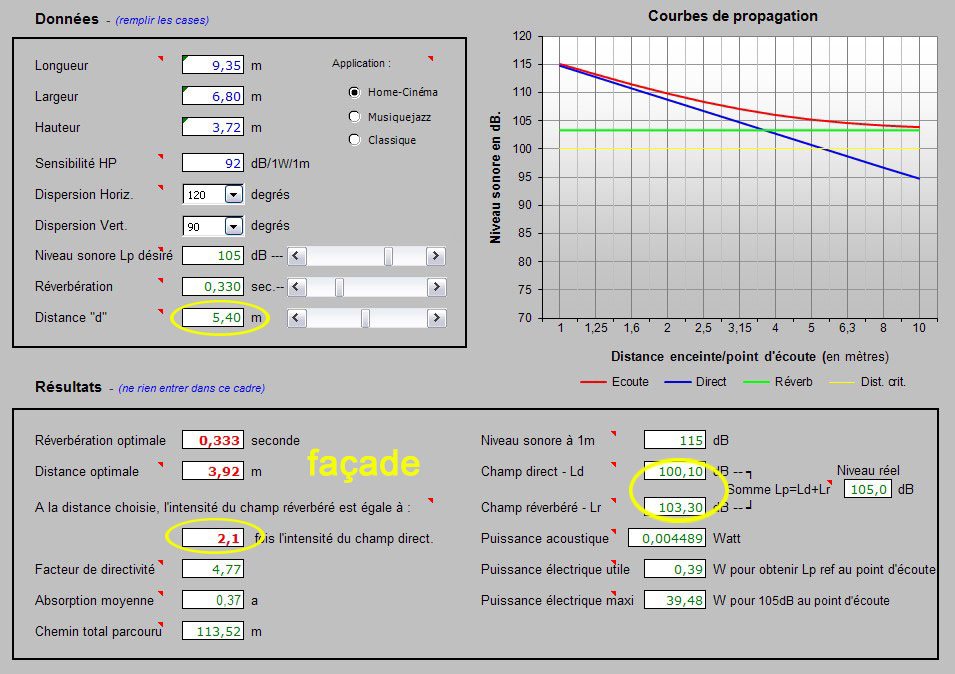Click the Niveau sonore slider thumb
The image size is (955, 674).
pyautogui.click(x=388, y=257)
